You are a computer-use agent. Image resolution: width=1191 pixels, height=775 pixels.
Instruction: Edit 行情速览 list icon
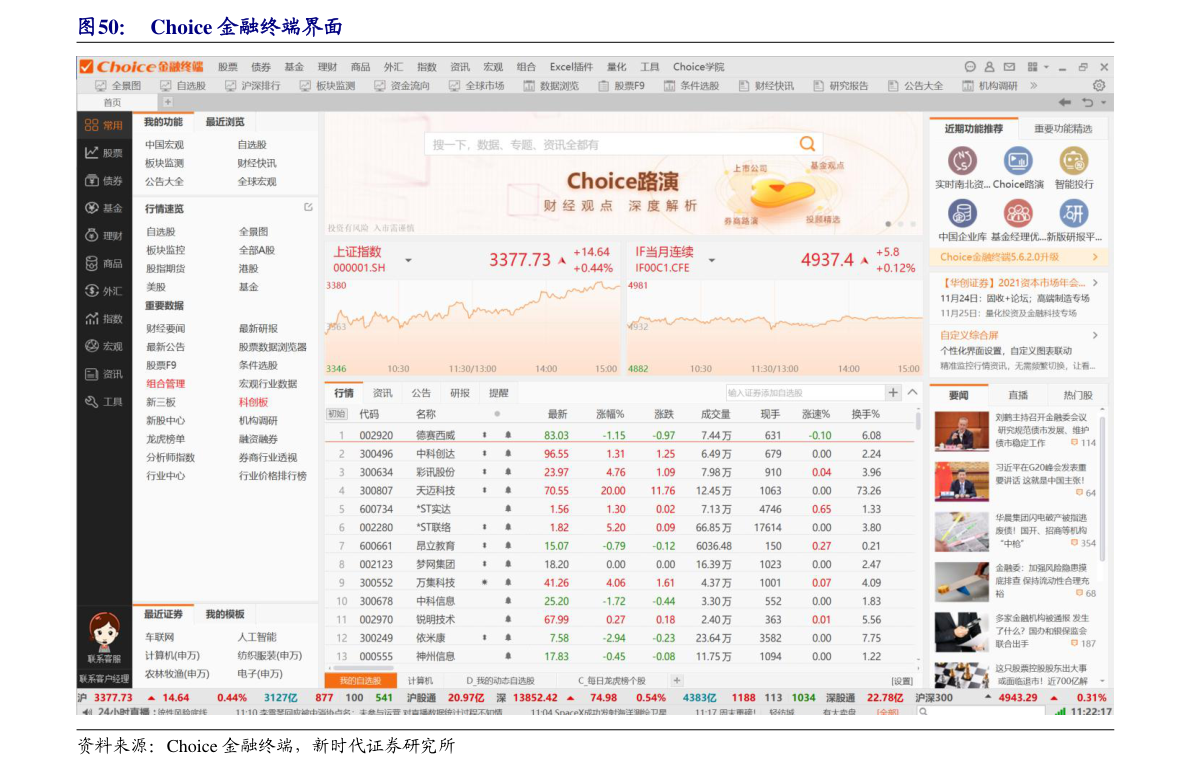click(308, 207)
